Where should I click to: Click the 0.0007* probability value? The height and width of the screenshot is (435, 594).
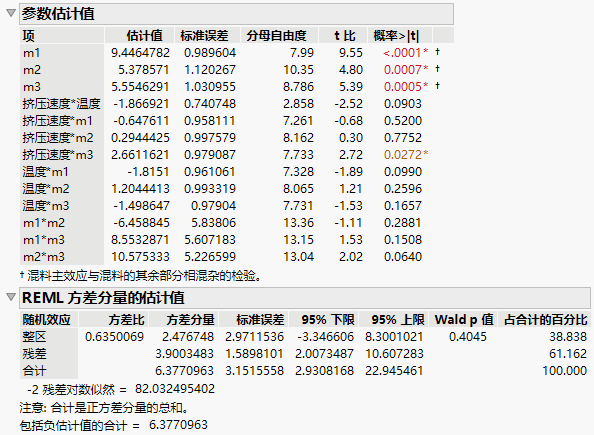click(406, 70)
